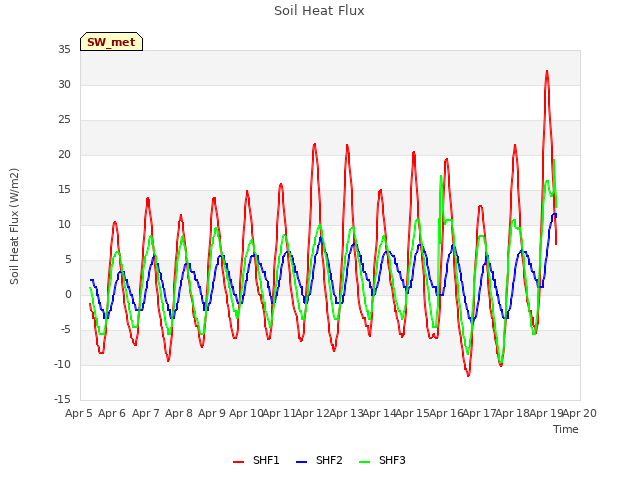Click the 30 y-axis tick label
This screenshot has height=480, width=640.
pyautogui.click(x=64, y=84)
